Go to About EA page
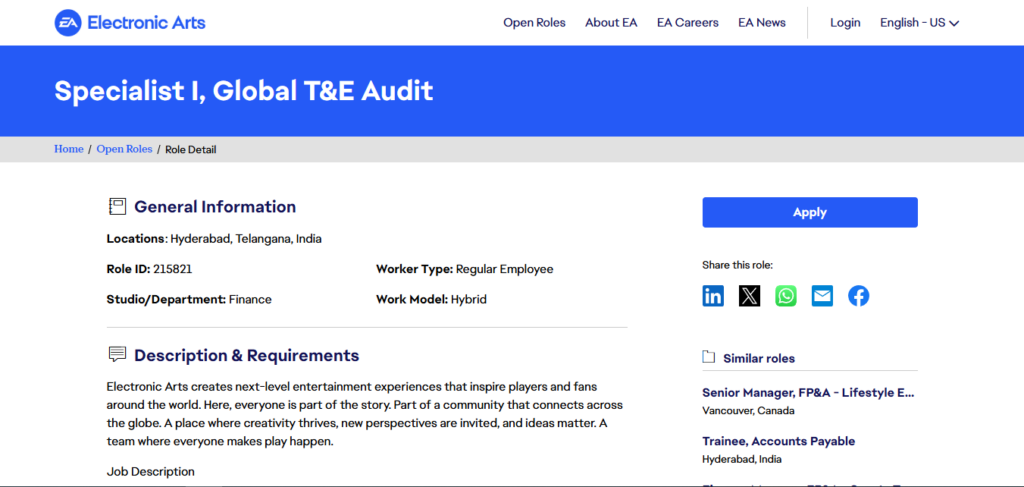Viewport: 1024px width, 487px height. [611, 23]
